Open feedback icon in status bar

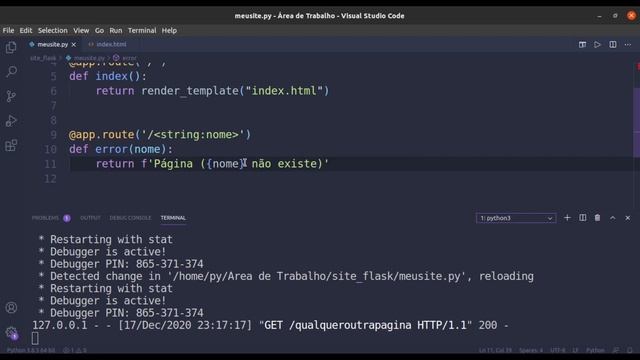(616, 350)
